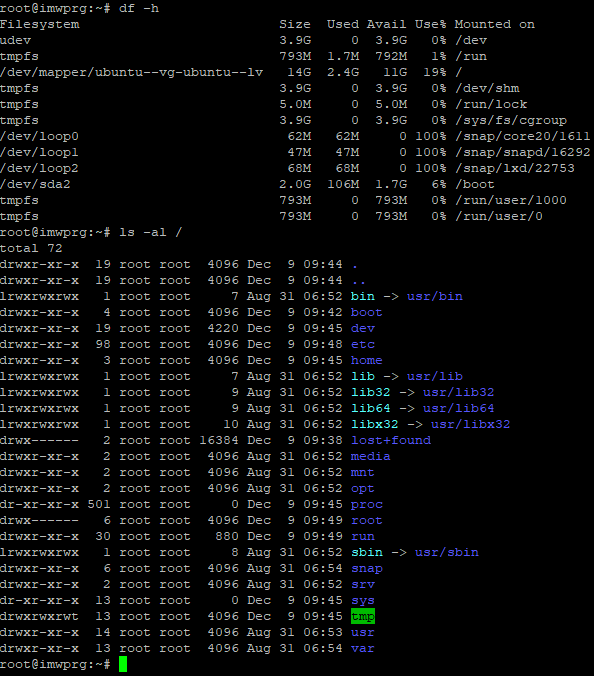Screen dimensions: 594x676
Task: Click the 'Mounted on' column header
Action: click(x=495, y=24)
